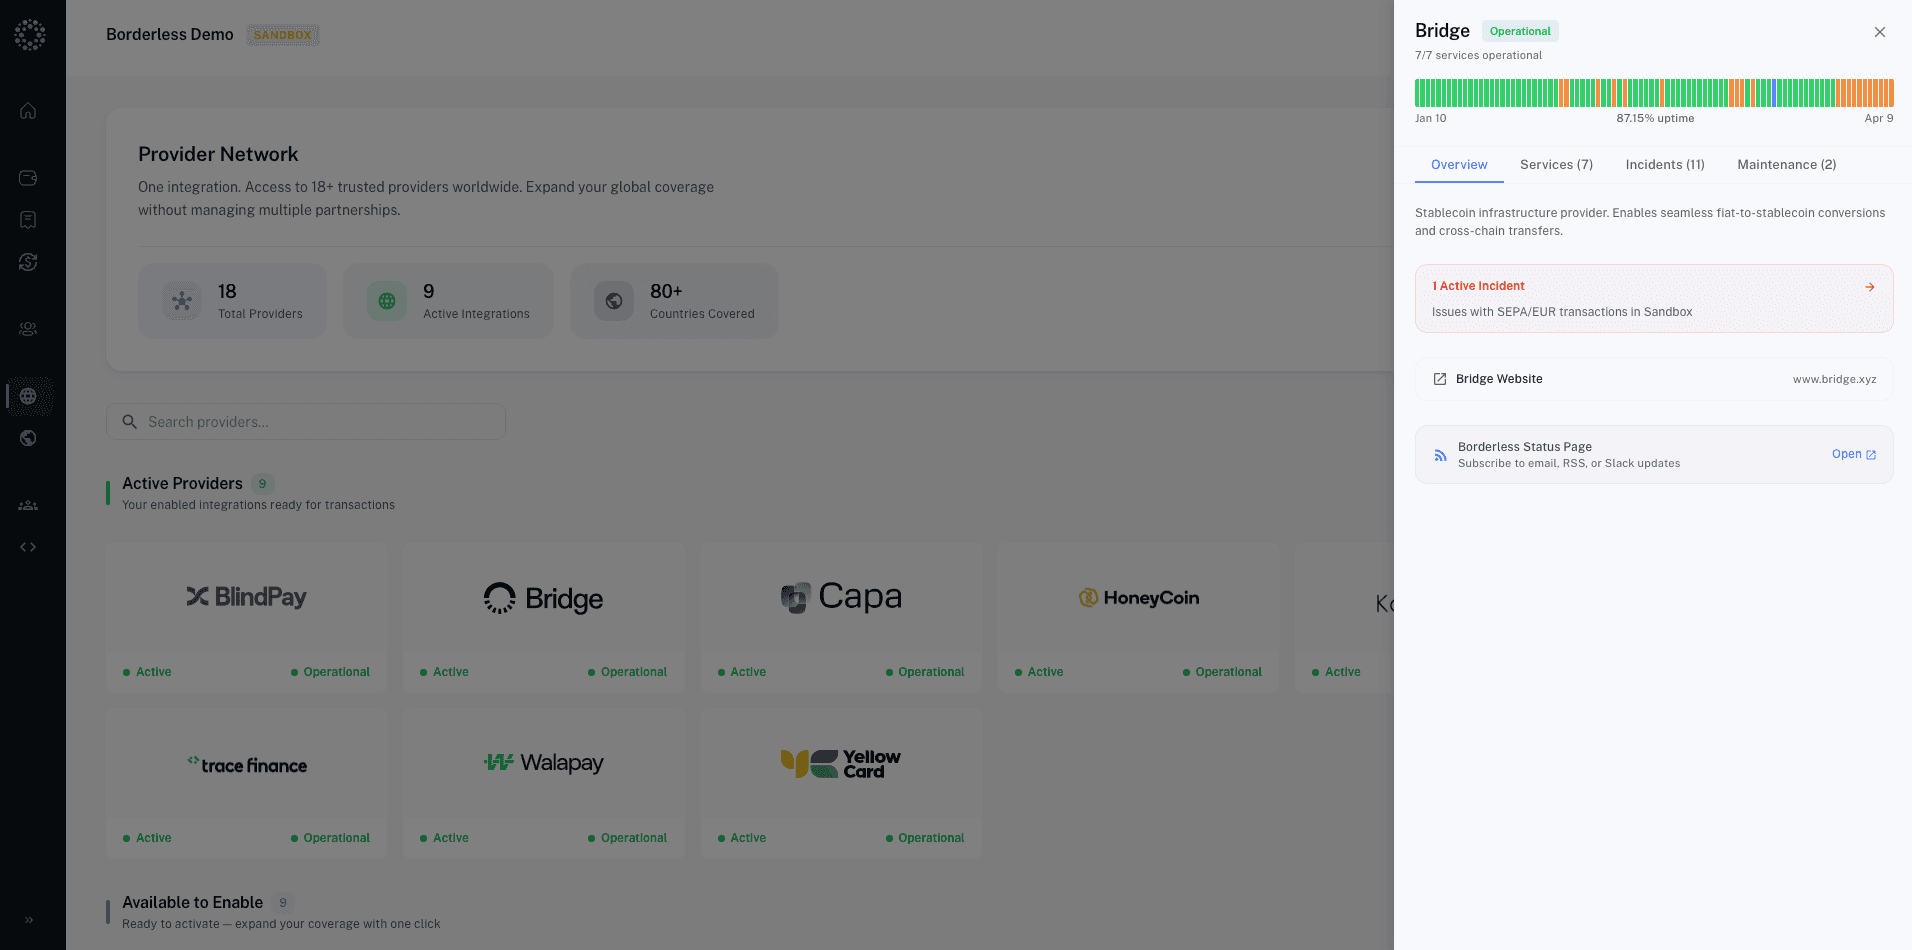
Task: Open the Walapay provider card
Action: (x=544, y=784)
